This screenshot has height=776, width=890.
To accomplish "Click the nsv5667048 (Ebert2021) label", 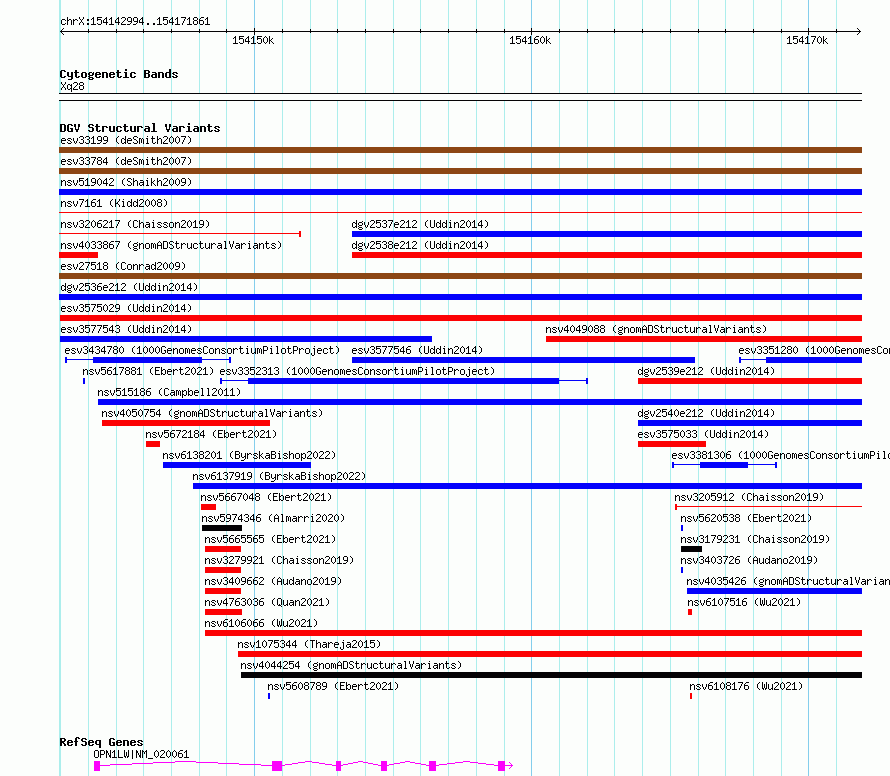I will point(266,497).
